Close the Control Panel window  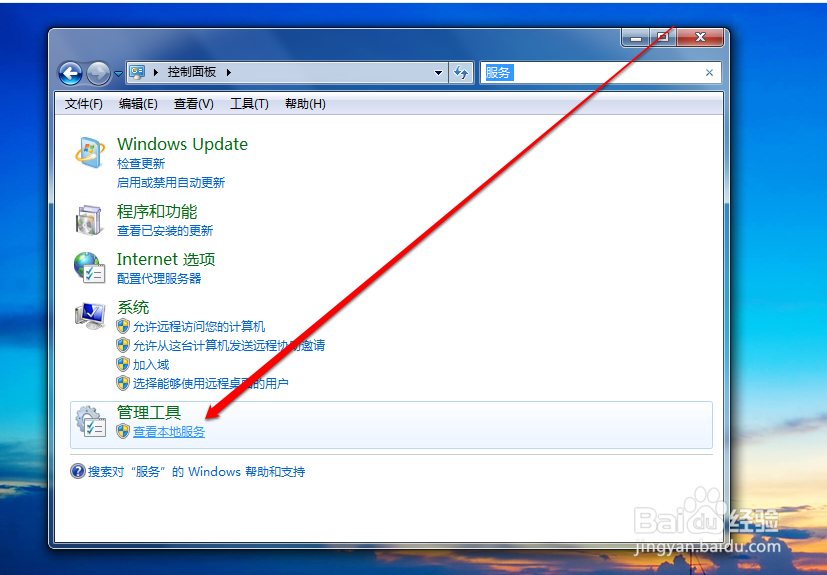click(700, 37)
